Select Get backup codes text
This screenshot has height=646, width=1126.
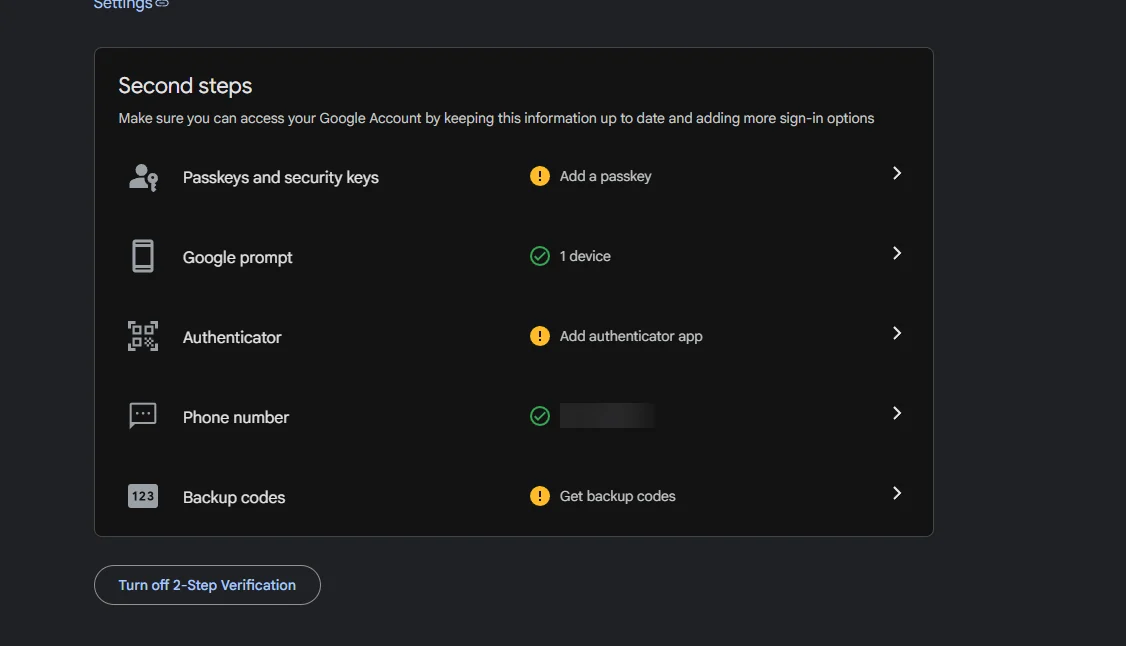(618, 496)
